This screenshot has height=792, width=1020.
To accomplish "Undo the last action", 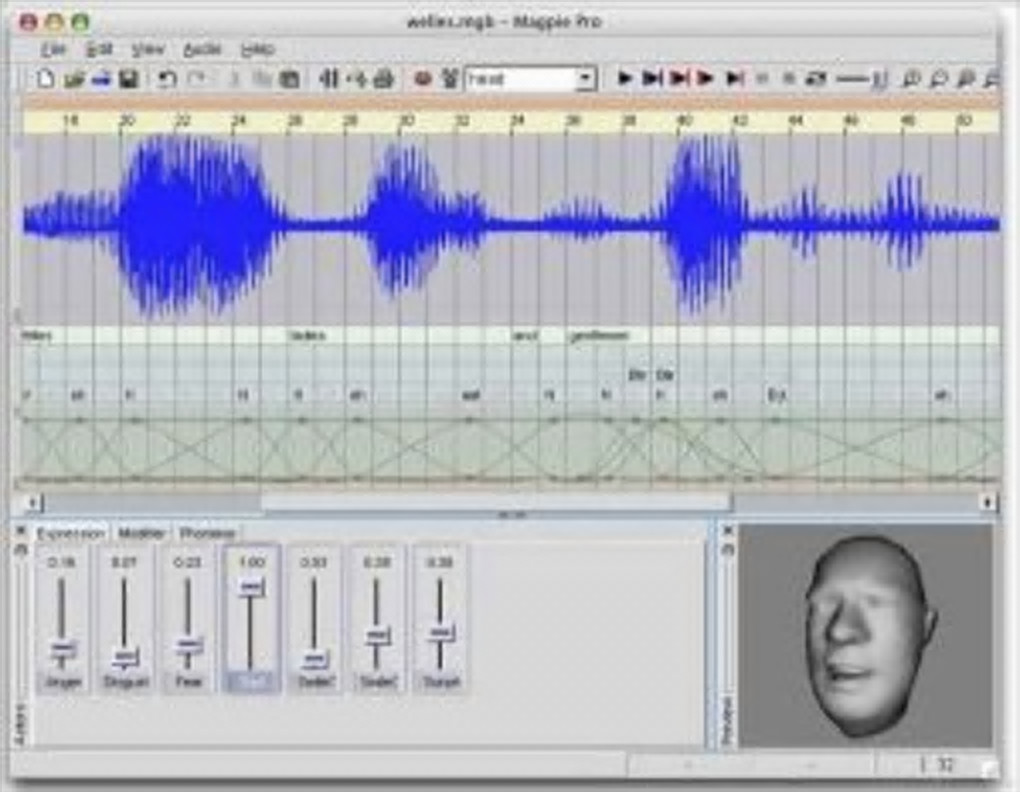I will [x=168, y=79].
